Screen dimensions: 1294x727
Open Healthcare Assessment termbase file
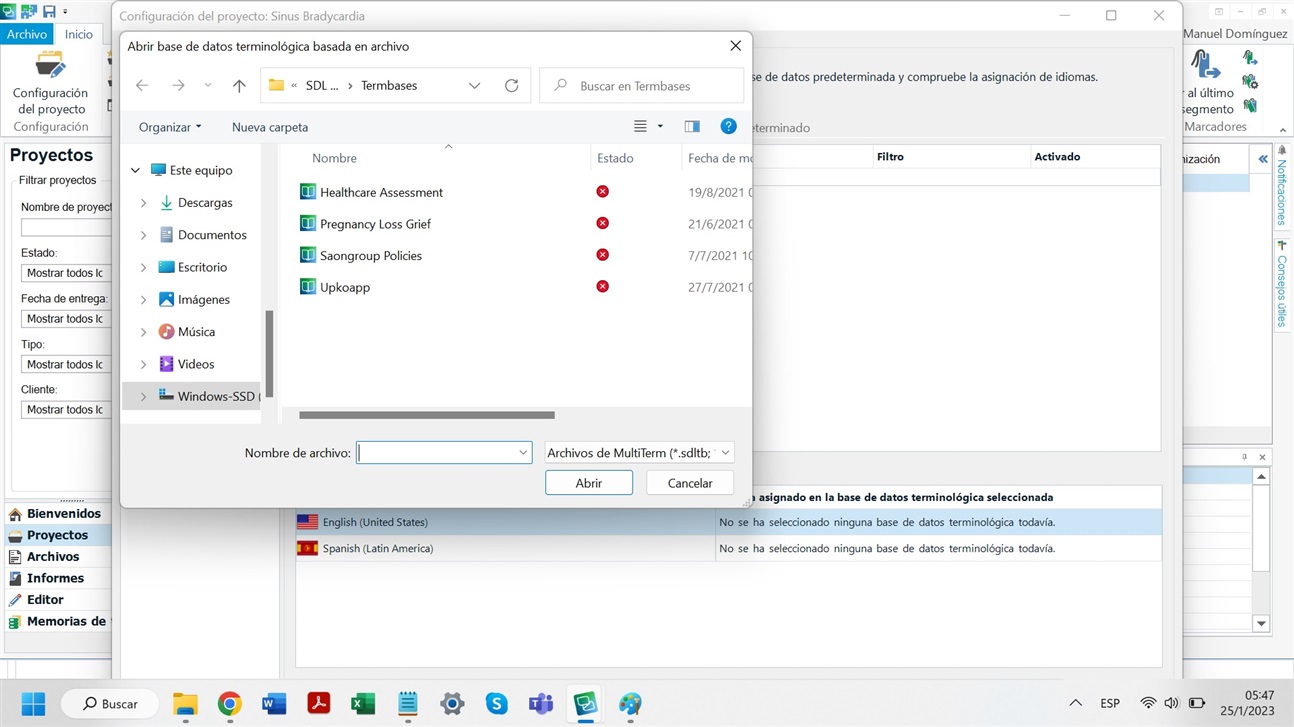[x=381, y=192]
